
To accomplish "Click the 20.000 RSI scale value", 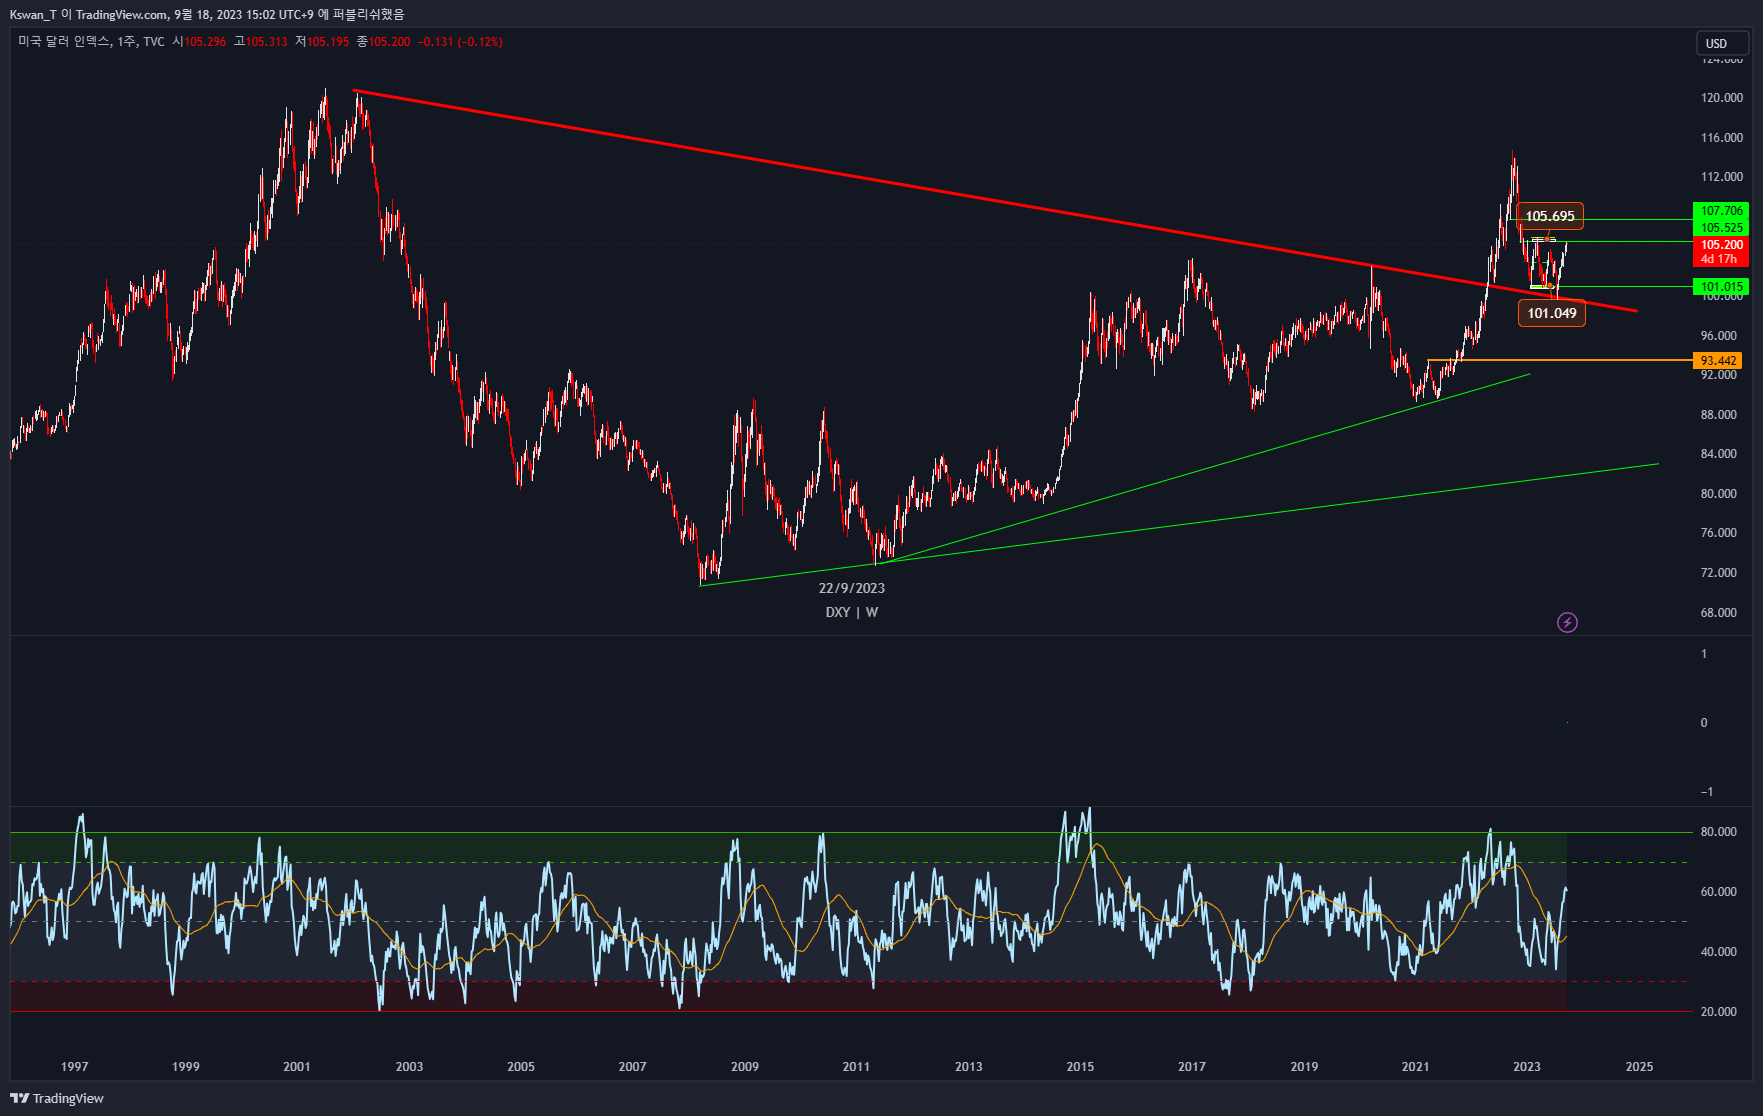I will click(1718, 1012).
